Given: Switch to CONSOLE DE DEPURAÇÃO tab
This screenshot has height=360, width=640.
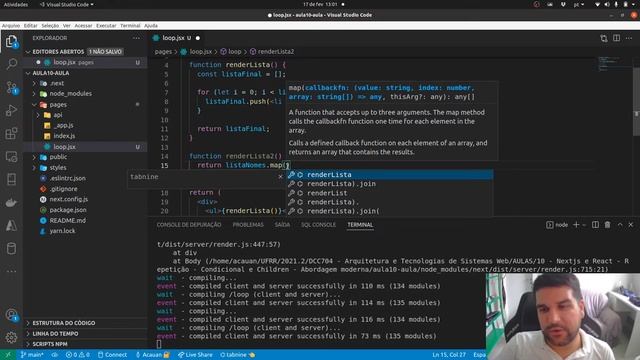Looking at the screenshot, I should pos(189,224).
